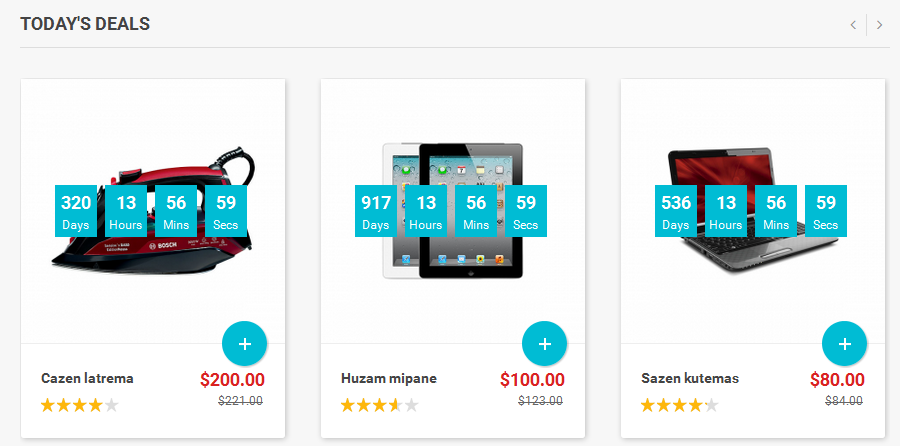This screenshot has width=900, height=446.
Task: Click the $200.00 sale price
Action: [x=232, y=379]
